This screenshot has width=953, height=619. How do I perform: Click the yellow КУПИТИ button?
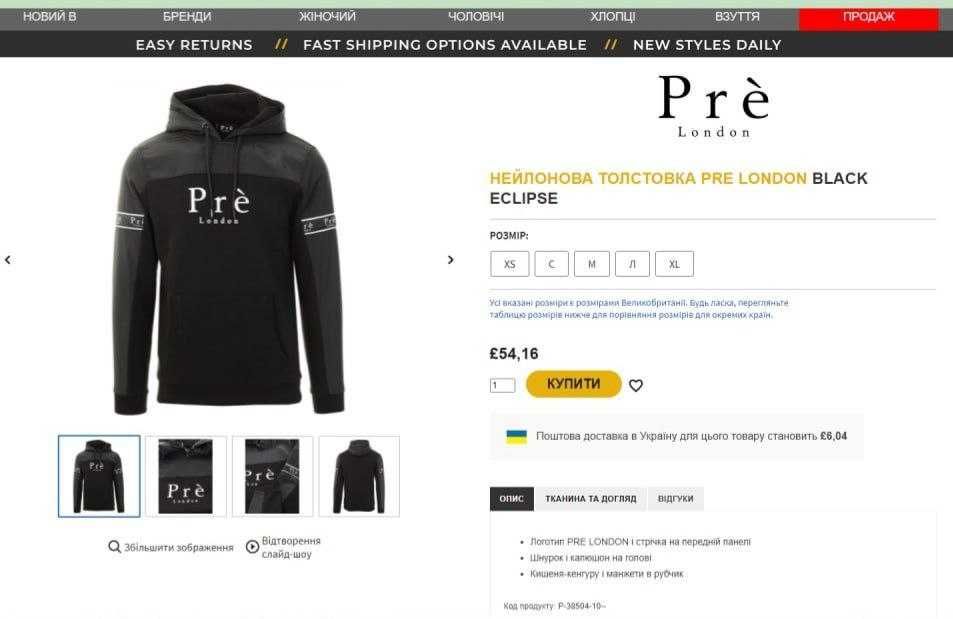click(573, 384)
